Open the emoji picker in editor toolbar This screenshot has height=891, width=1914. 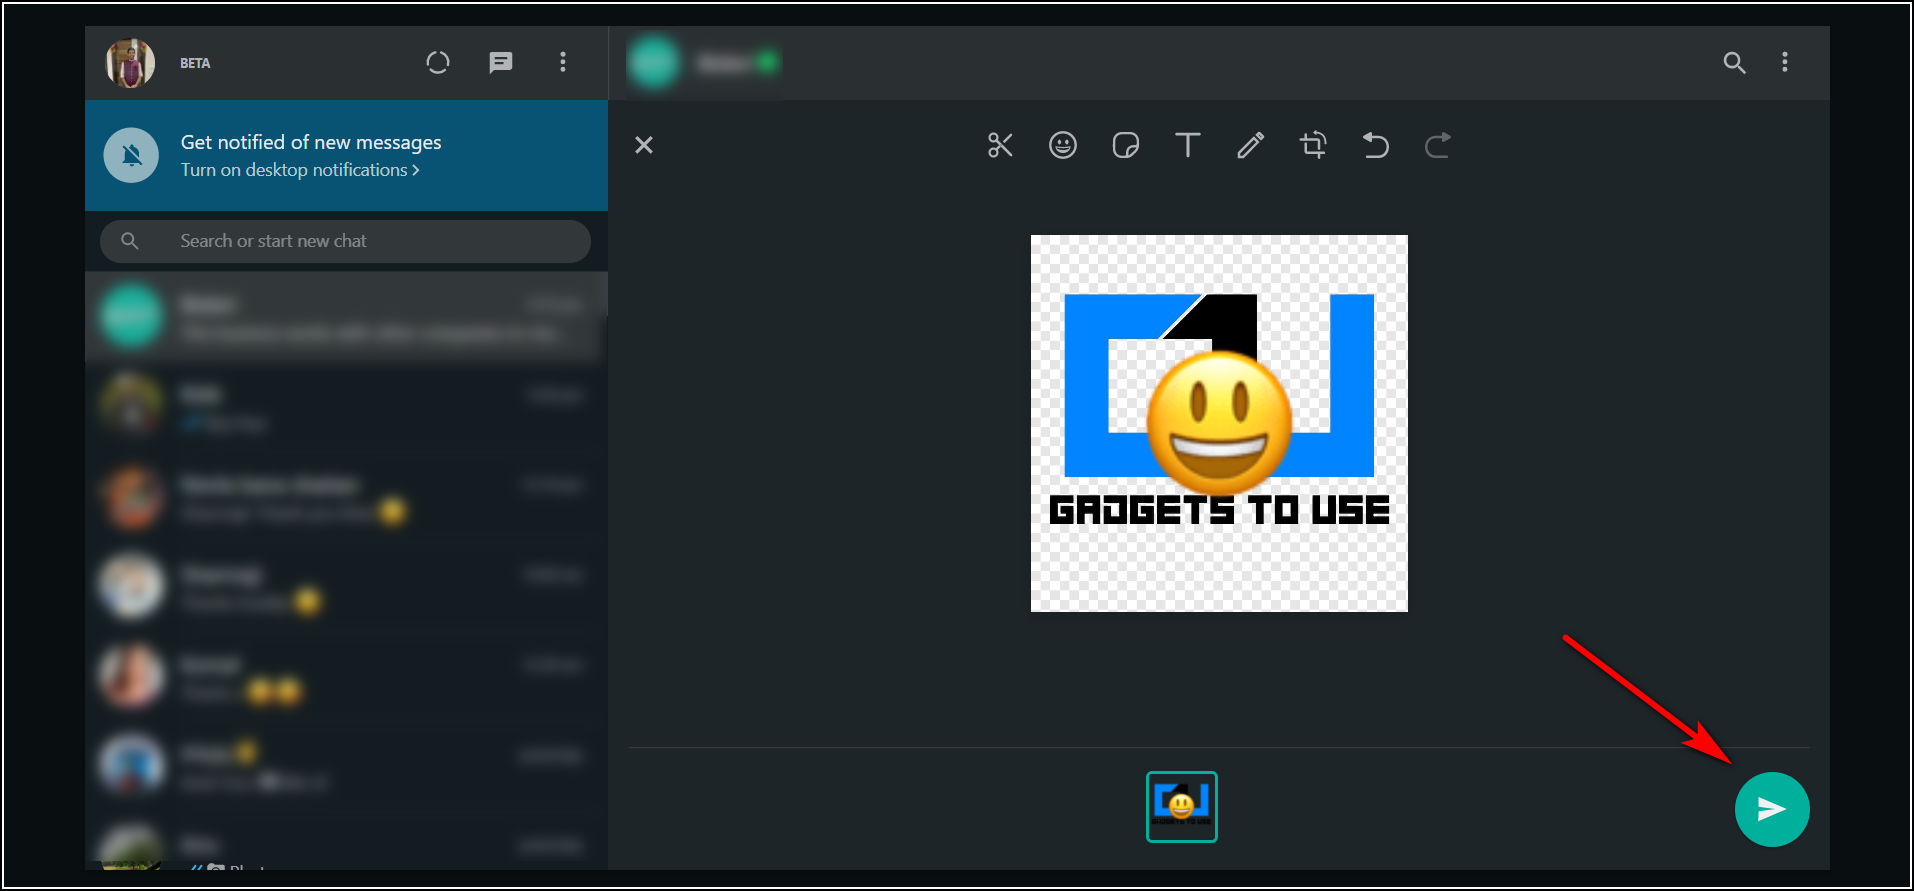pyautogui.click(x=1063, y=145)
